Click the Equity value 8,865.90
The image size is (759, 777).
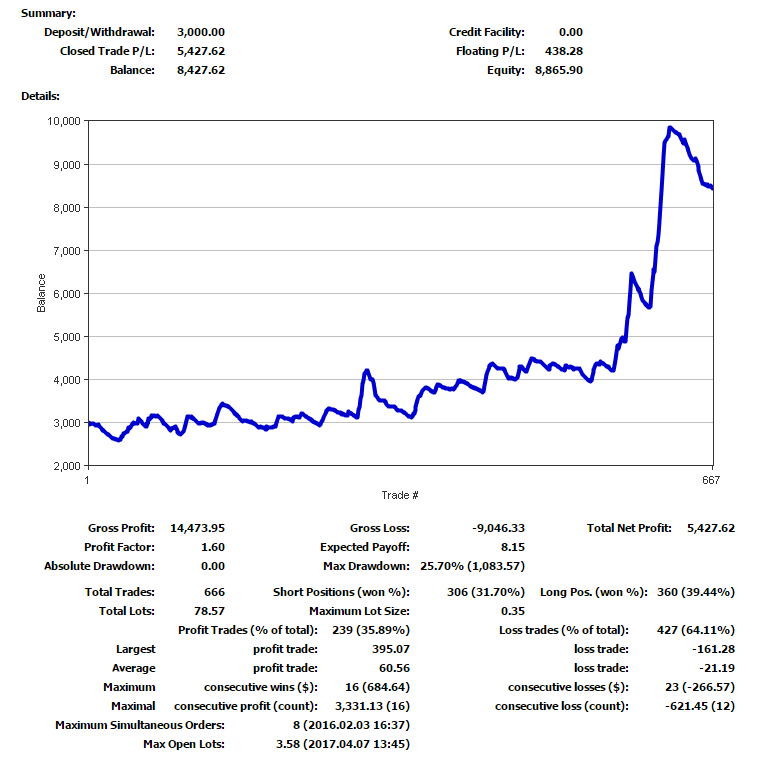pos(559,70)
